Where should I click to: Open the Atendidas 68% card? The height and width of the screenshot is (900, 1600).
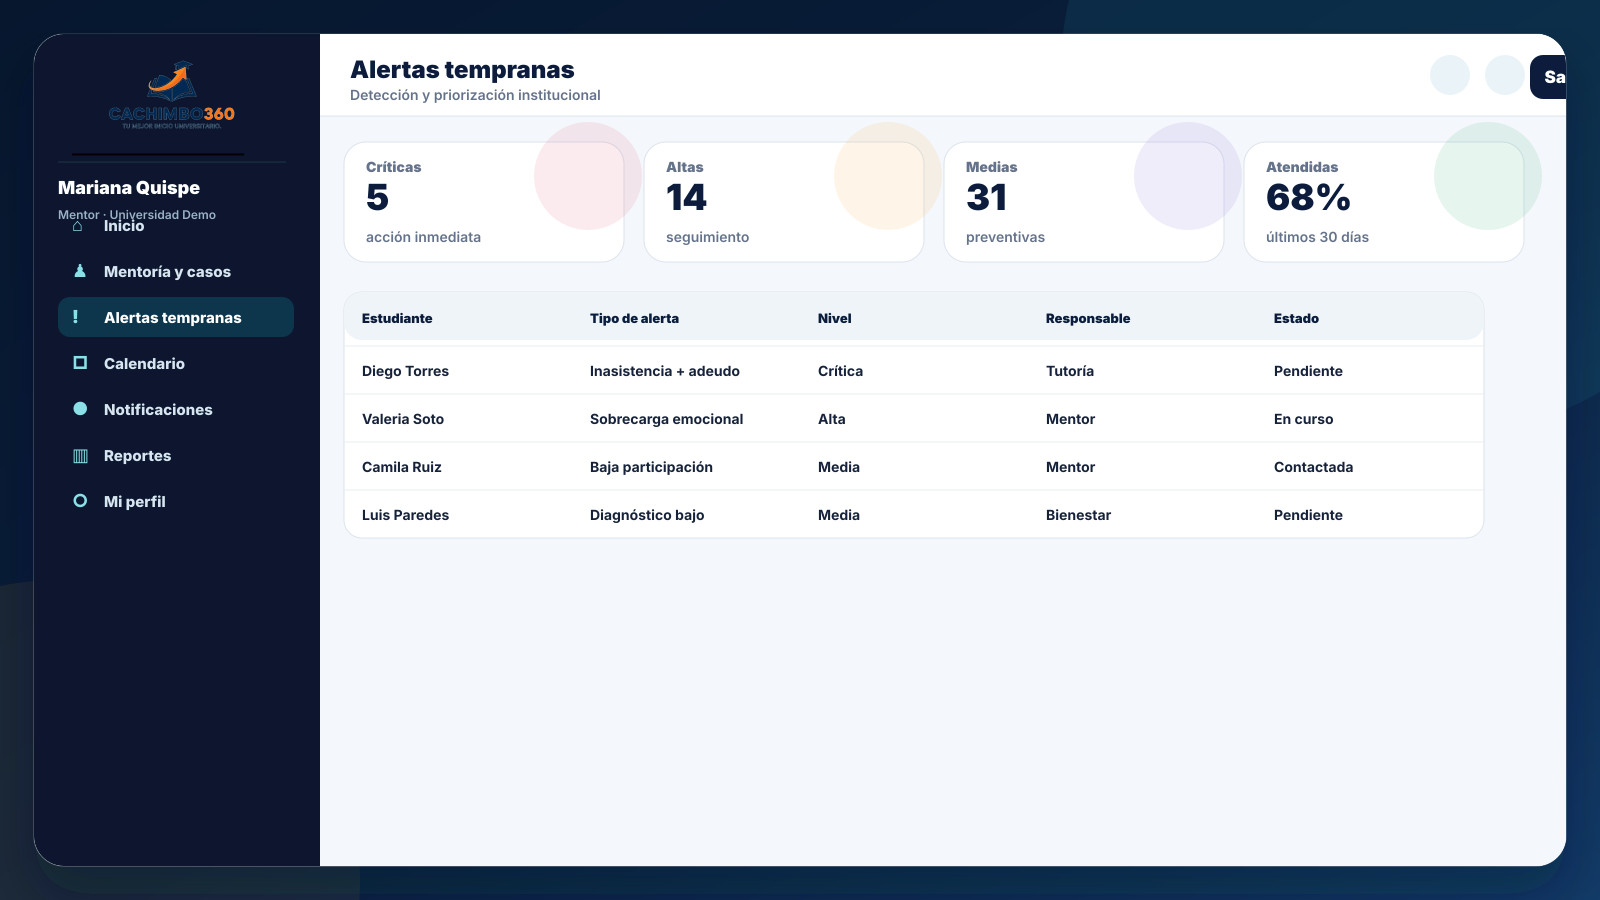coord(1384,202)
